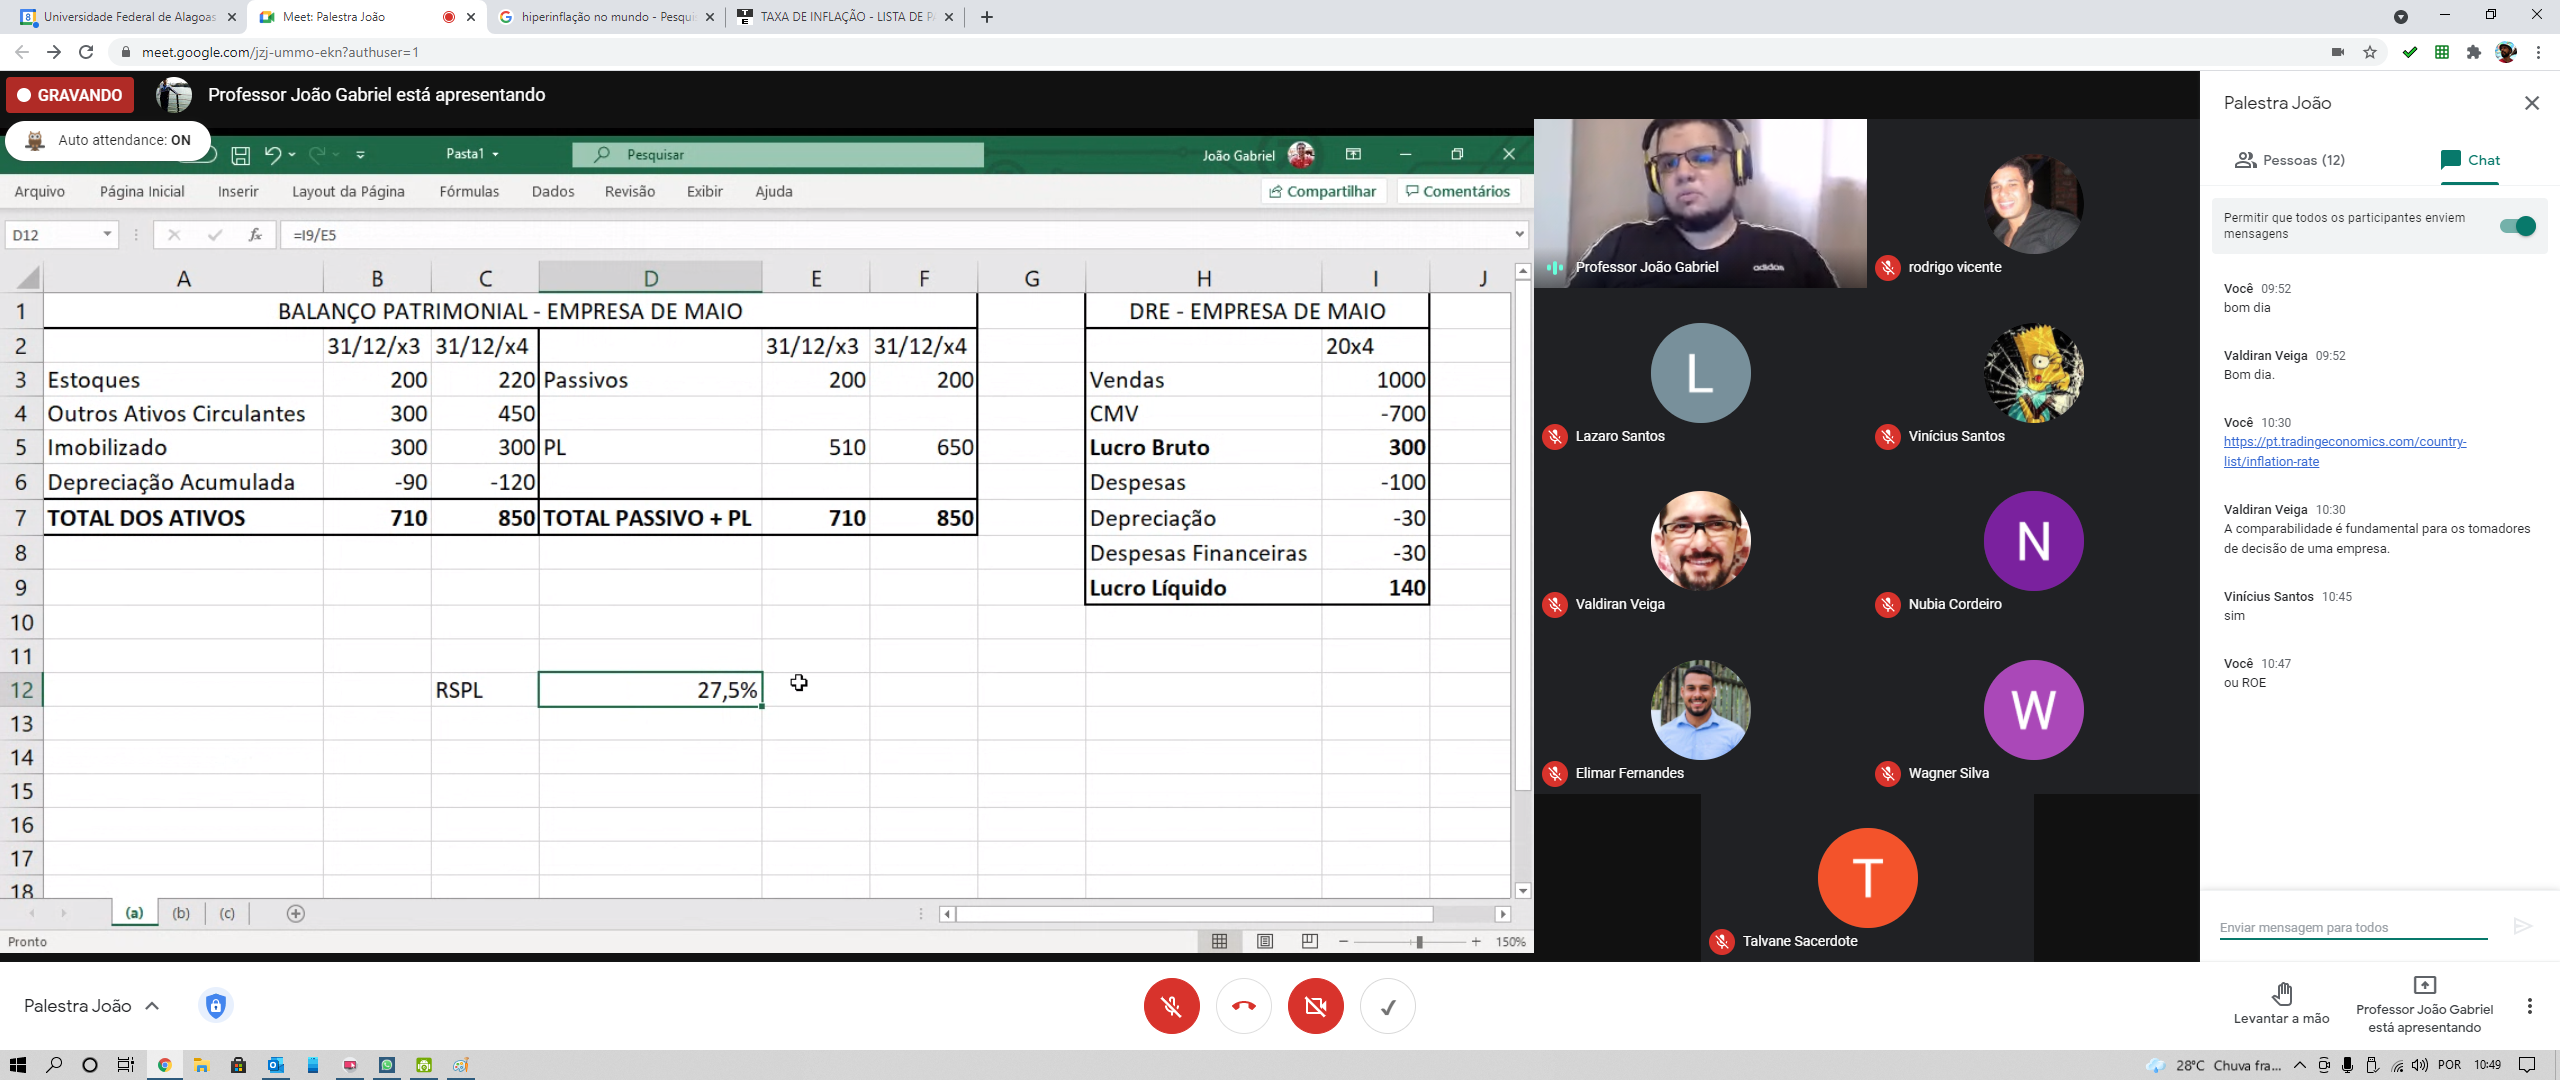The width and height of the screenshot is (2560, 1080).
Task: Click the Enviar mensagem para todos field
Action: point(2352,927)
